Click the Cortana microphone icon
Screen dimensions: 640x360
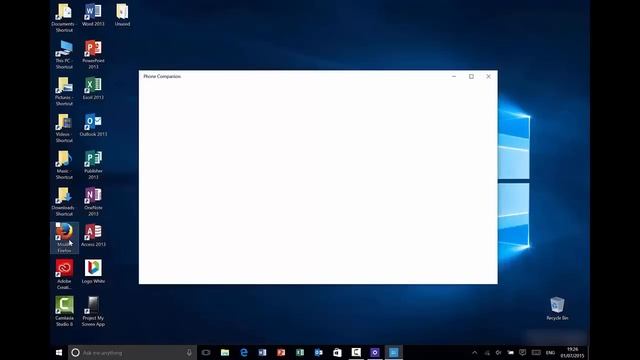[189, 352]
